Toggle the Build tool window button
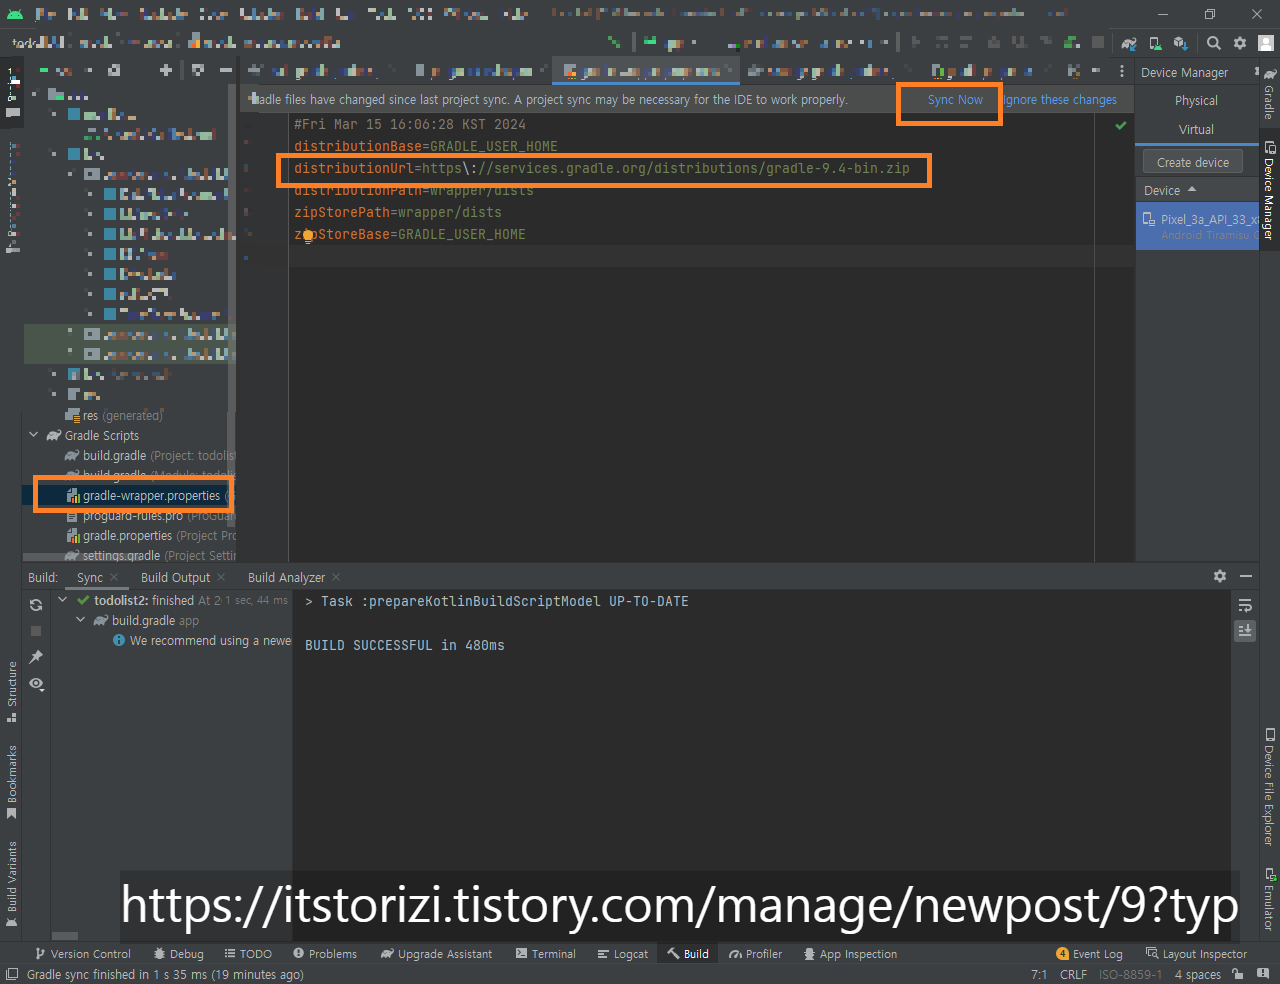The image size is (1280, 984). pos(688,954)
